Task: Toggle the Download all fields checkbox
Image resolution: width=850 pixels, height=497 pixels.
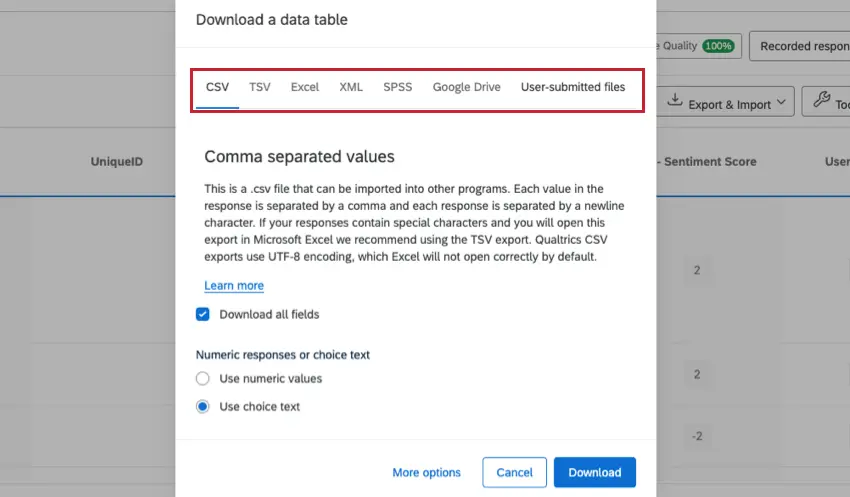Action: [x=203, y=314]
